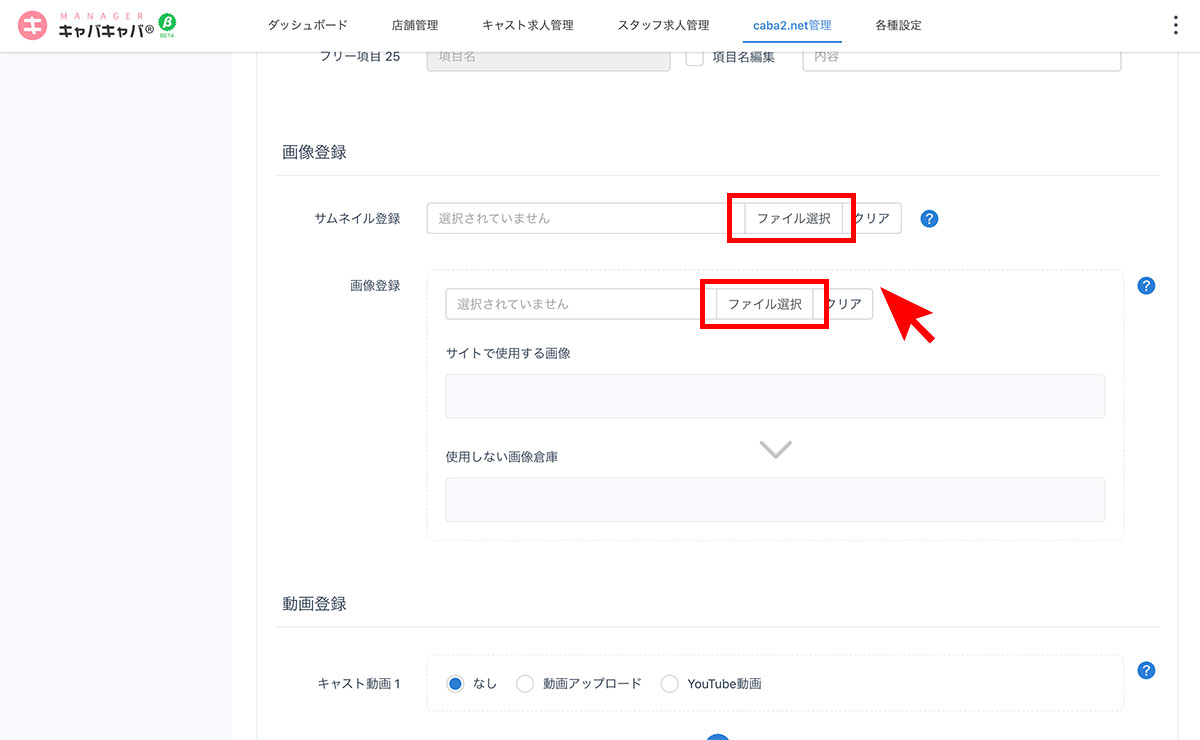Click ファイル選択 in the 画像登録 box

(x=765, y=304)
